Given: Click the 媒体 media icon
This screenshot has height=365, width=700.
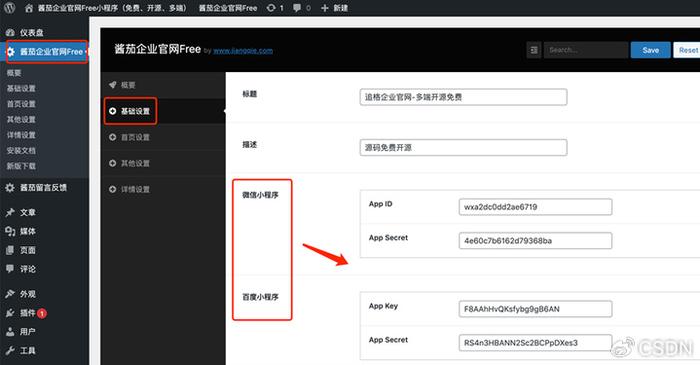Looking at the screenshot, I should coord(10,231).
